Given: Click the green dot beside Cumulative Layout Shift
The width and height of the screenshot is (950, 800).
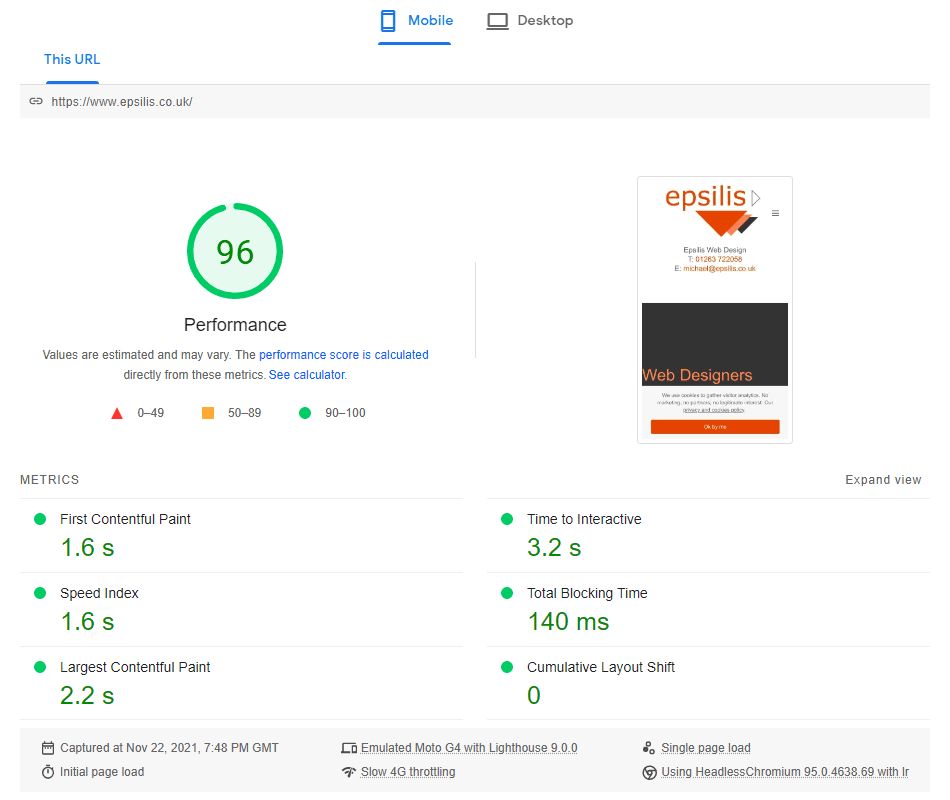Looking at the screenshot, I should [507, 667].
